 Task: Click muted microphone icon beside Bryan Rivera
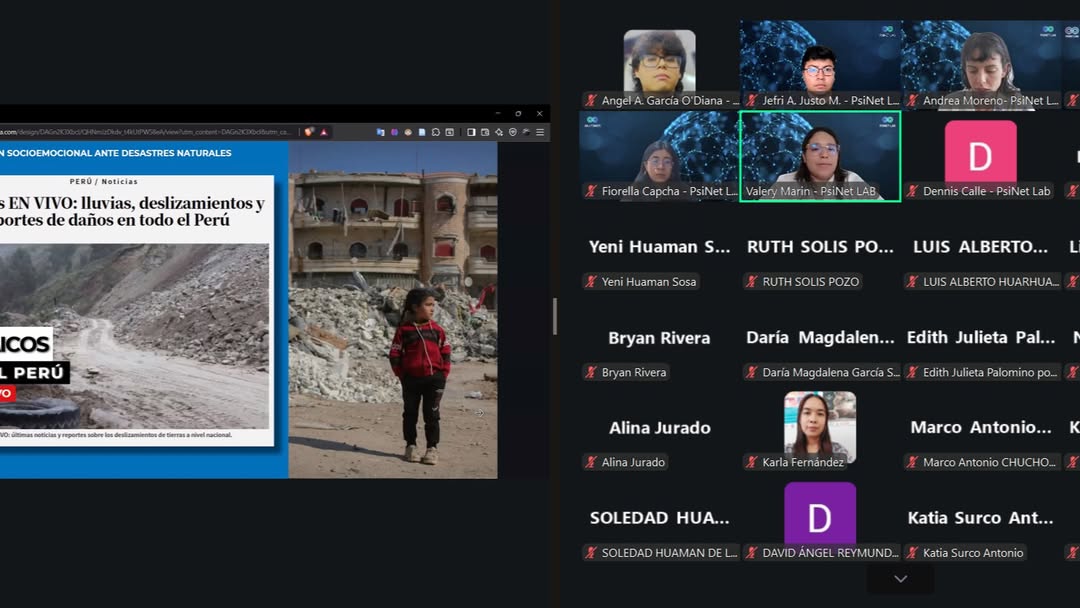(591, 372)
